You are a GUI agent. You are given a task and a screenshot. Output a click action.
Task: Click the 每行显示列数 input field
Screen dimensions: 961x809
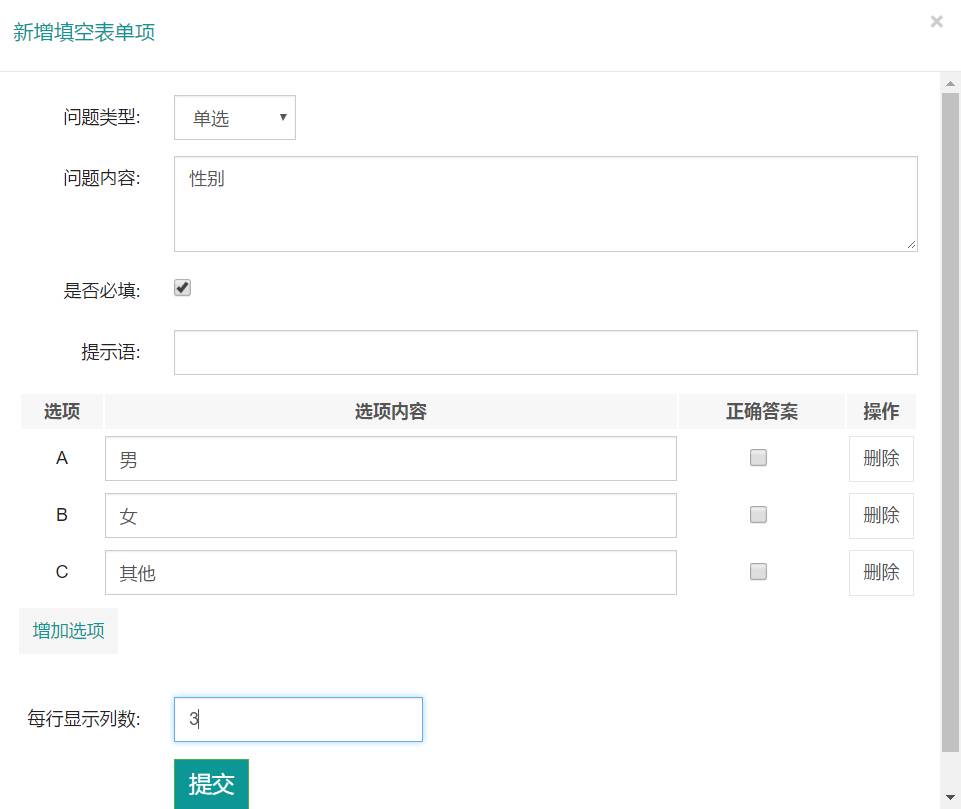[x=298, y=719]
